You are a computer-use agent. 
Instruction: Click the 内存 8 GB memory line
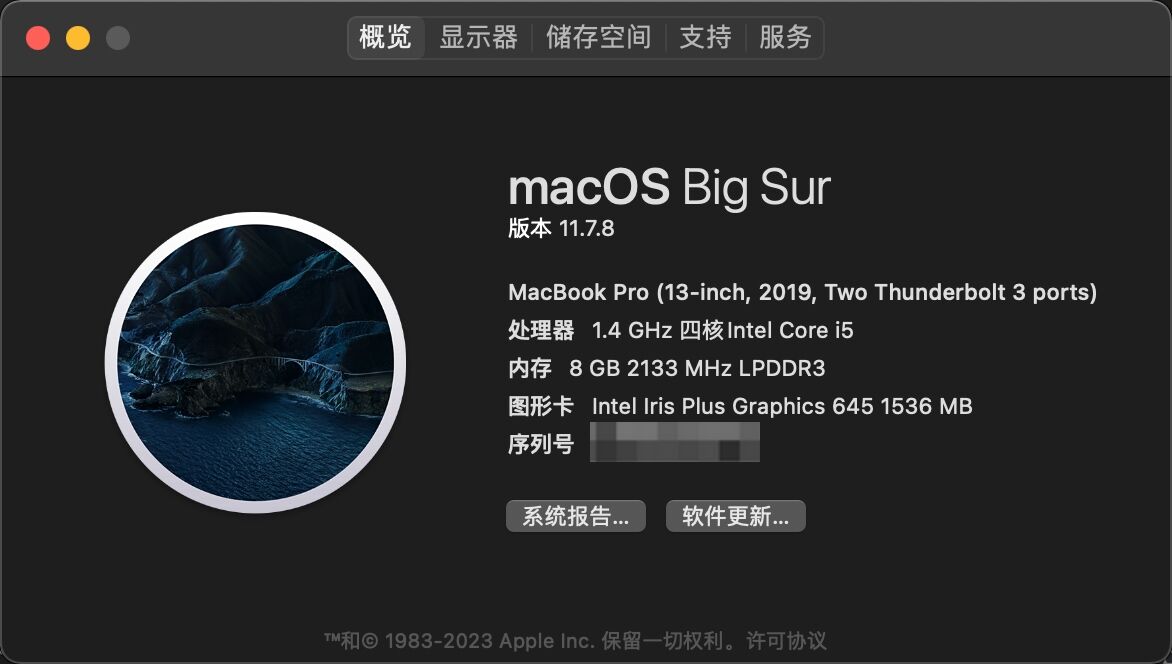667,369
